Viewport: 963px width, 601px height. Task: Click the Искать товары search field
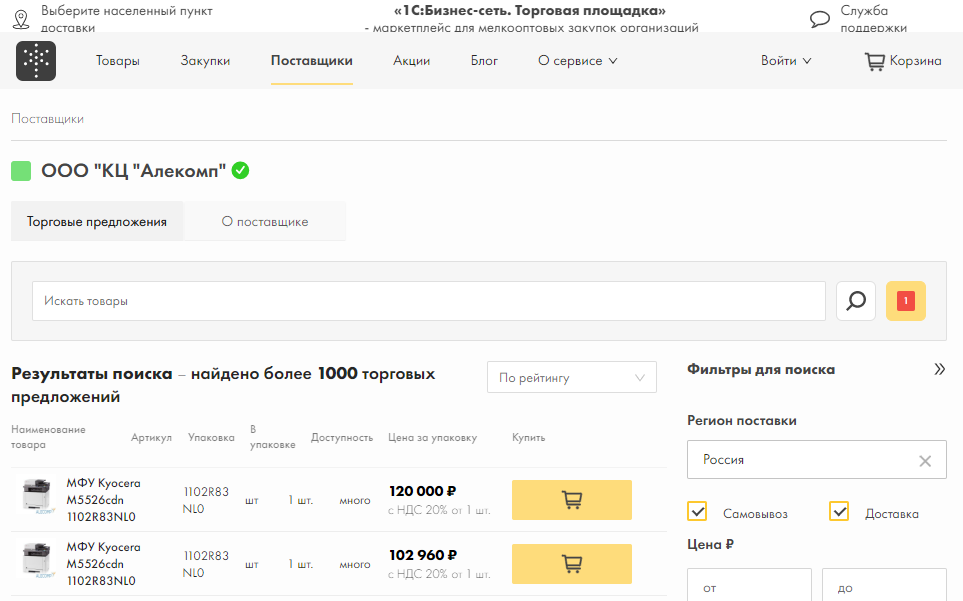[x=429, y=301]
